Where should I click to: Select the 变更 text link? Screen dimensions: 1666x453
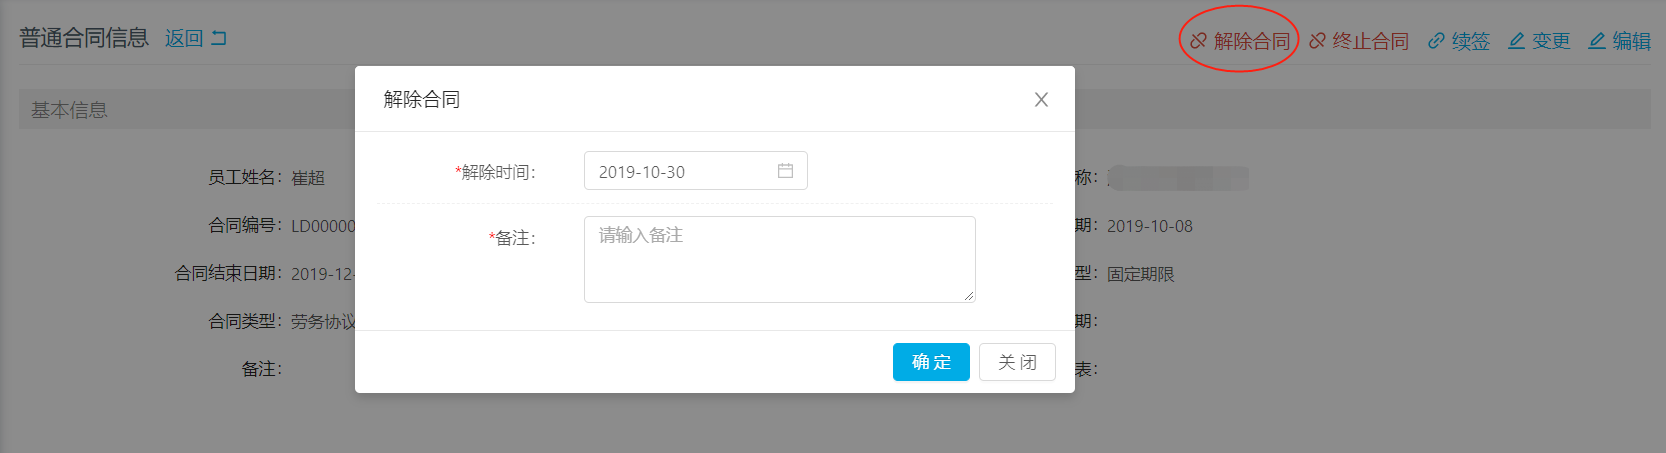pos(1551,41)
